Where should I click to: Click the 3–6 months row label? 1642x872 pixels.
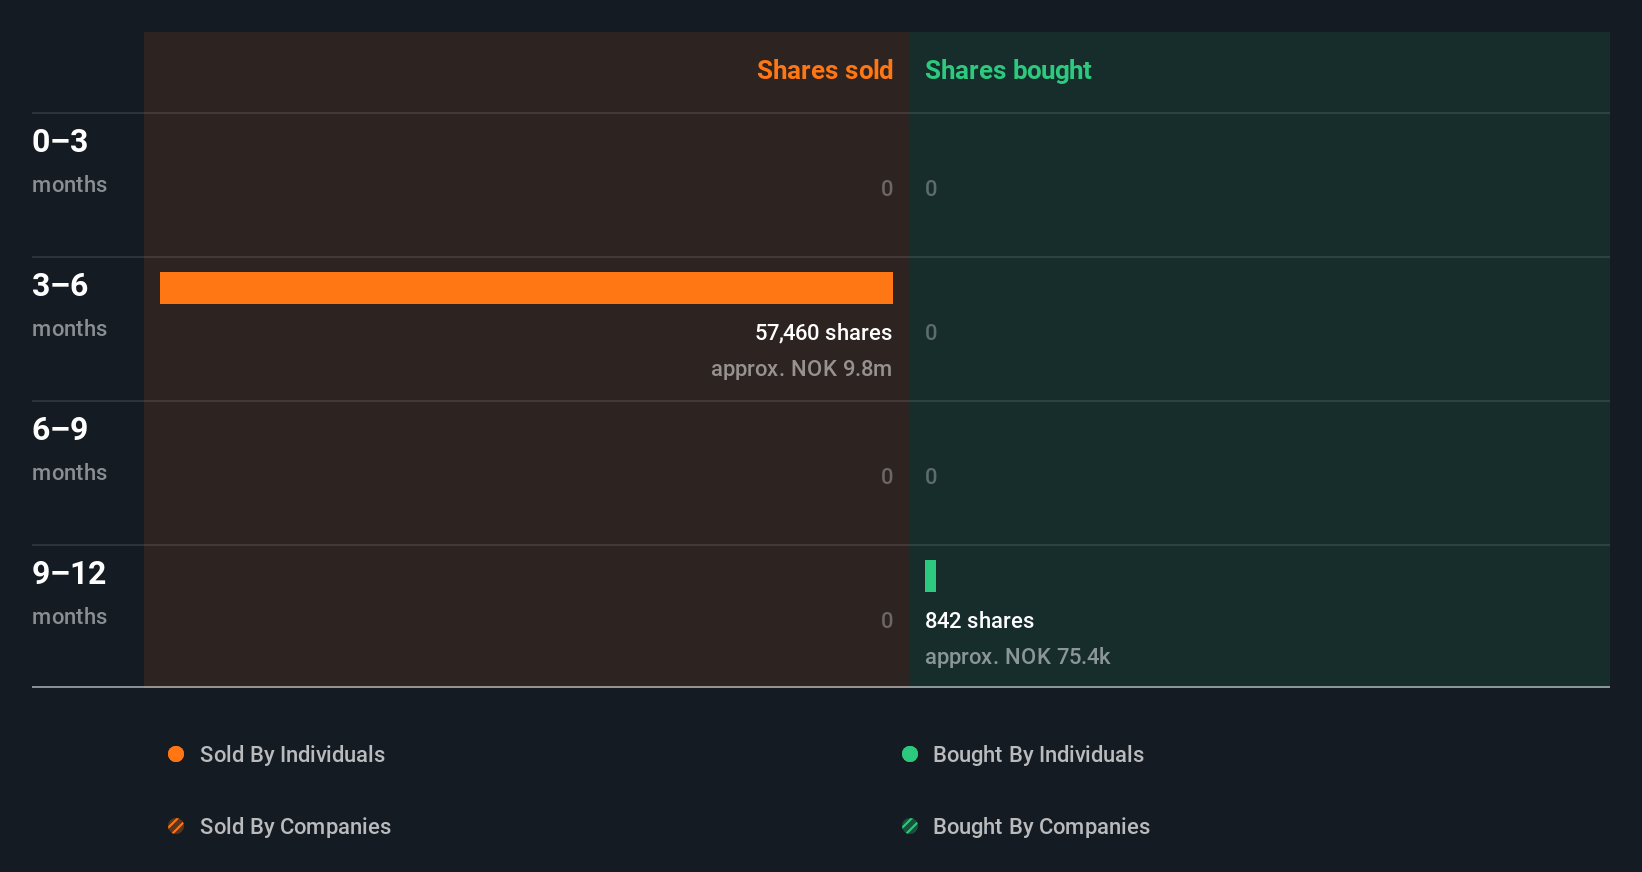pyautogui.click(x=69, y=305)
